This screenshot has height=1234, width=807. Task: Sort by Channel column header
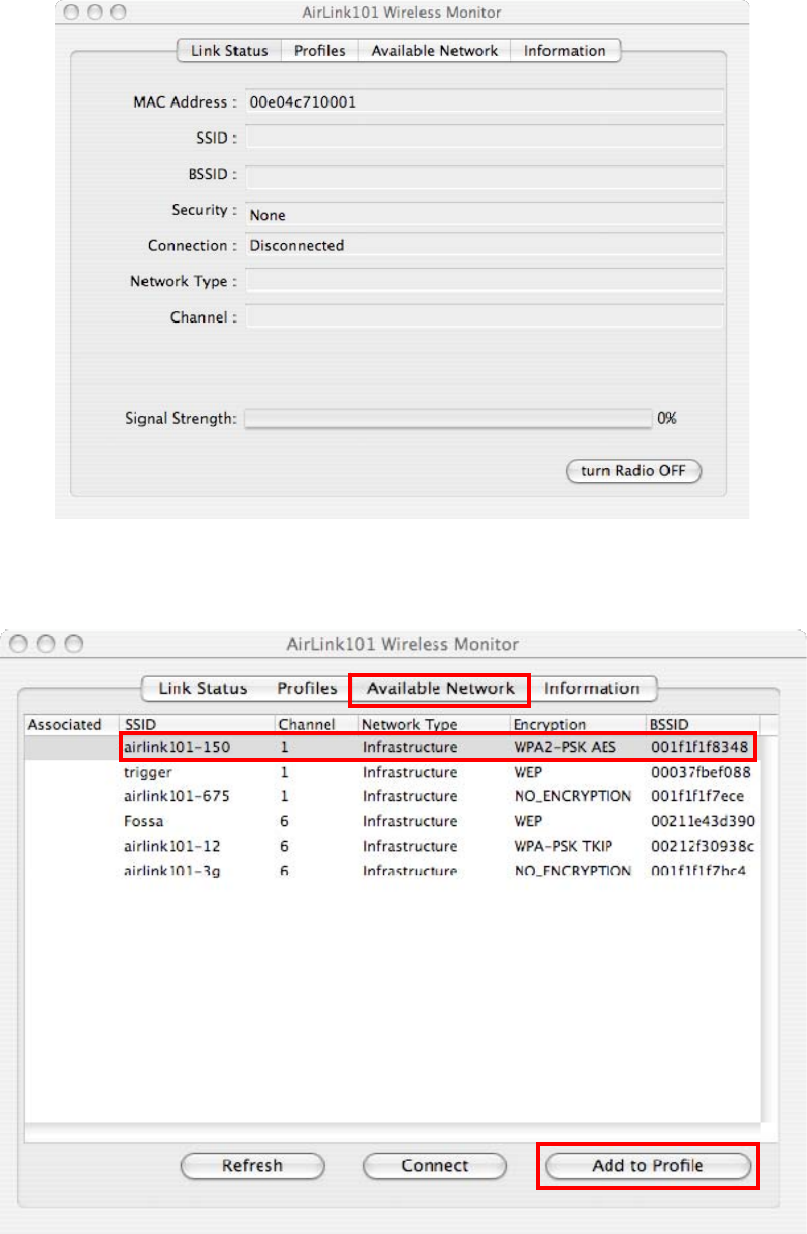pyautogui.click(x=317, y=724)
